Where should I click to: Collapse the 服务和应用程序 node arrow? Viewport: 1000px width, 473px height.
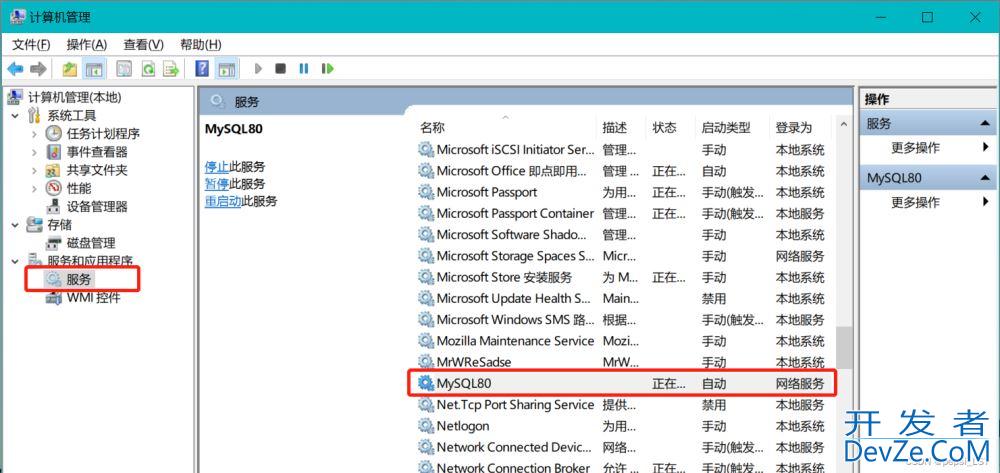coord(15,261)
